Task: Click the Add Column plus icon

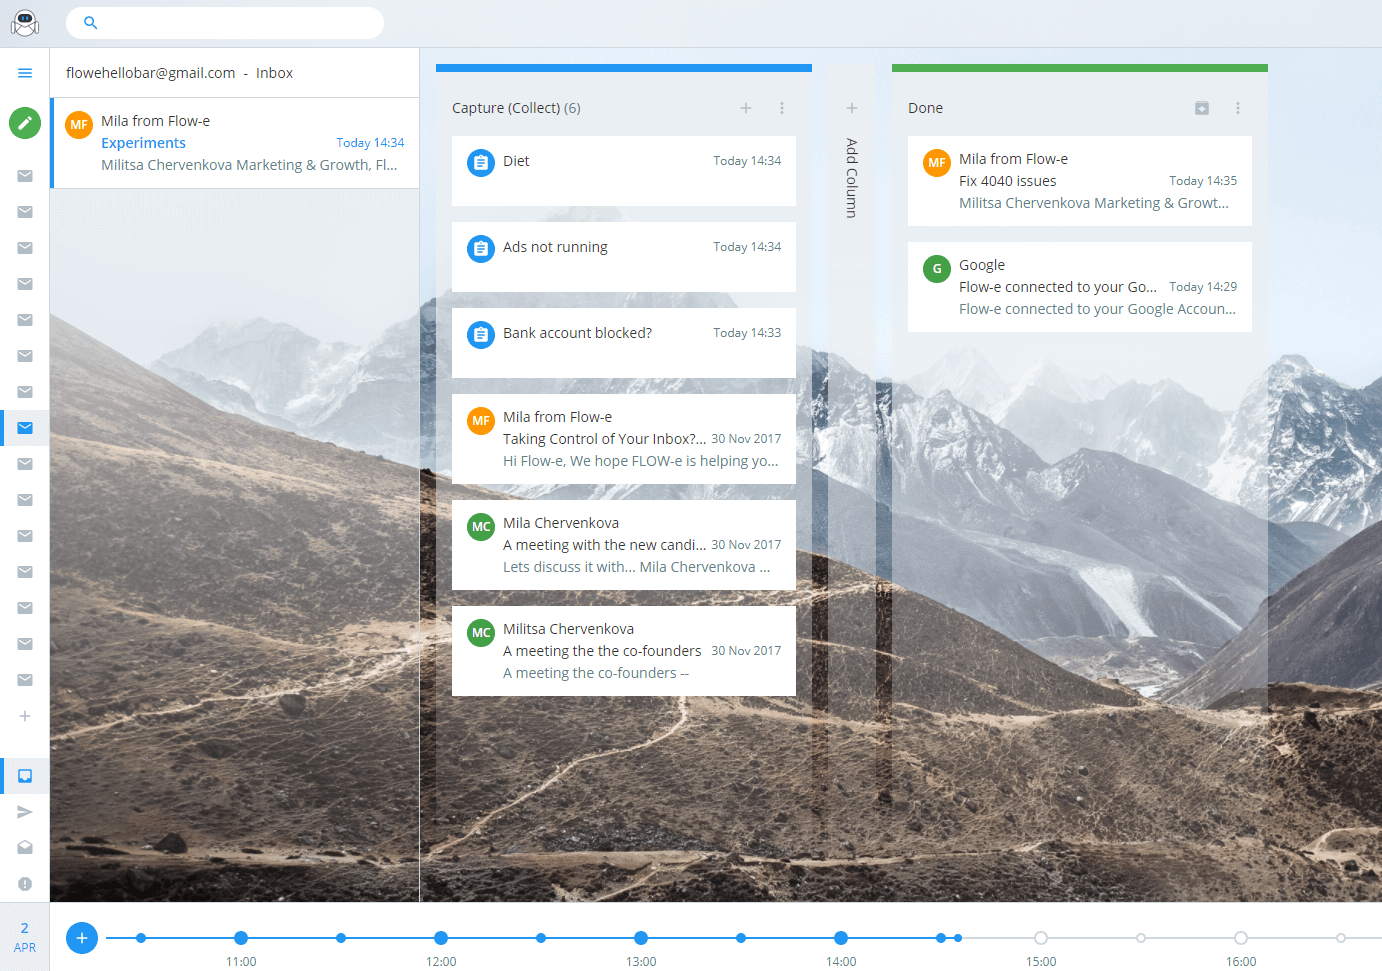Action: [851, 108]
